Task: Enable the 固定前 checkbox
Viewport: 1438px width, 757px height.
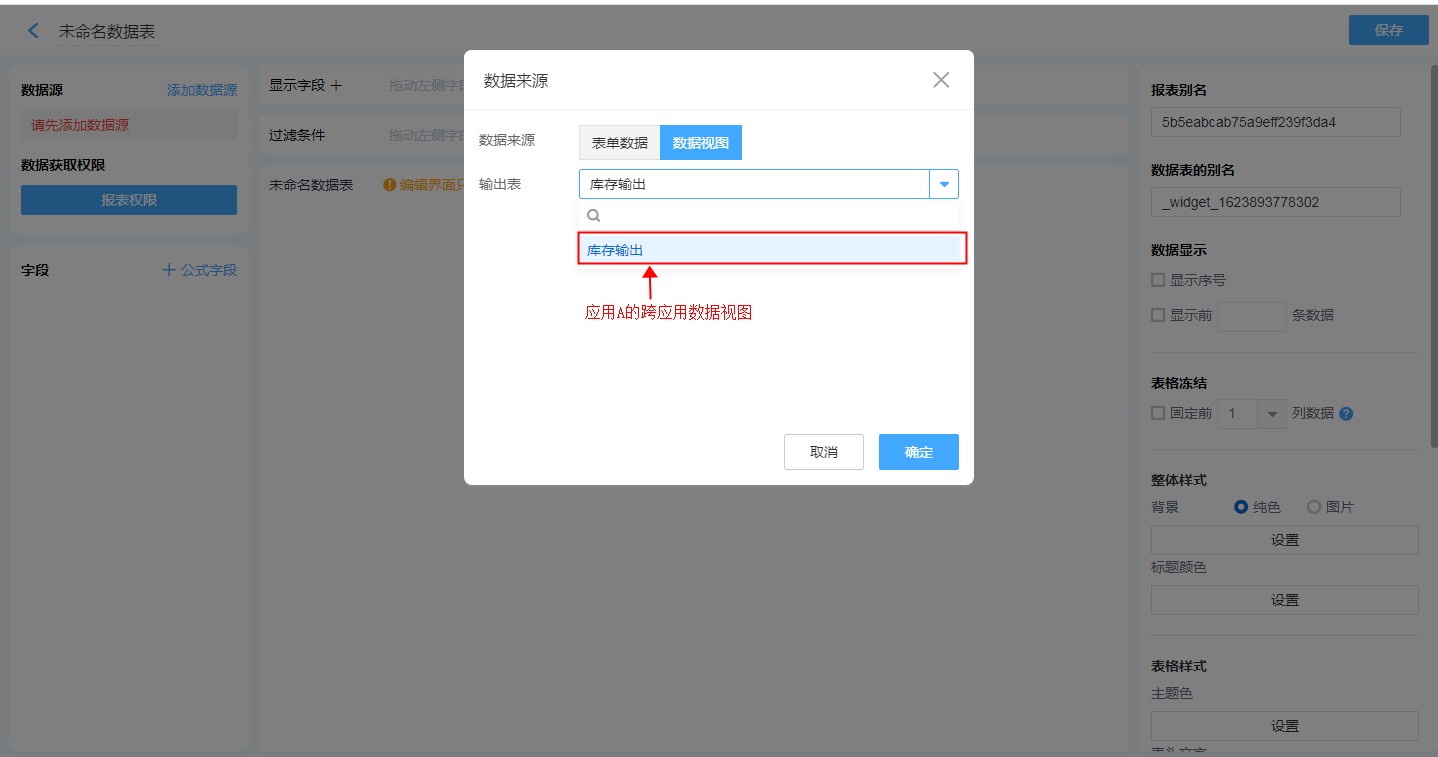Action: point(1158,413)
